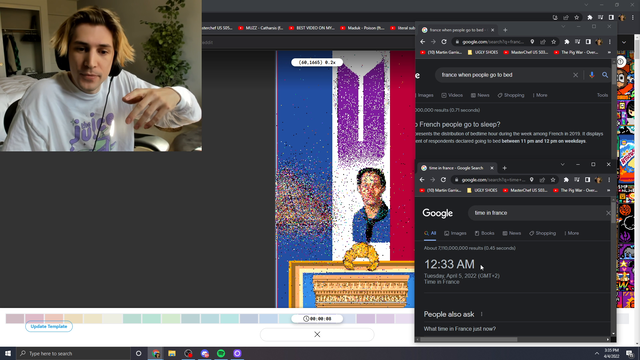Expand What time in France just now question
Viewport: 640px width, 360px height.
(x=460, y=329)
